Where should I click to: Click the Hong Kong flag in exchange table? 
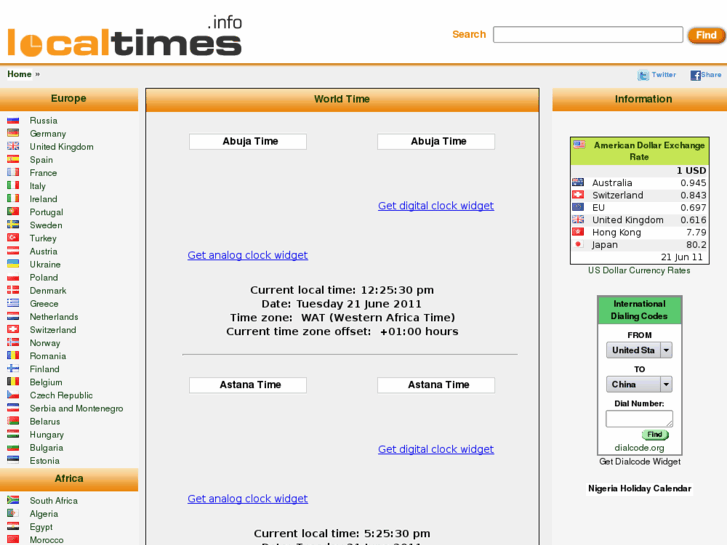point(578,231)
